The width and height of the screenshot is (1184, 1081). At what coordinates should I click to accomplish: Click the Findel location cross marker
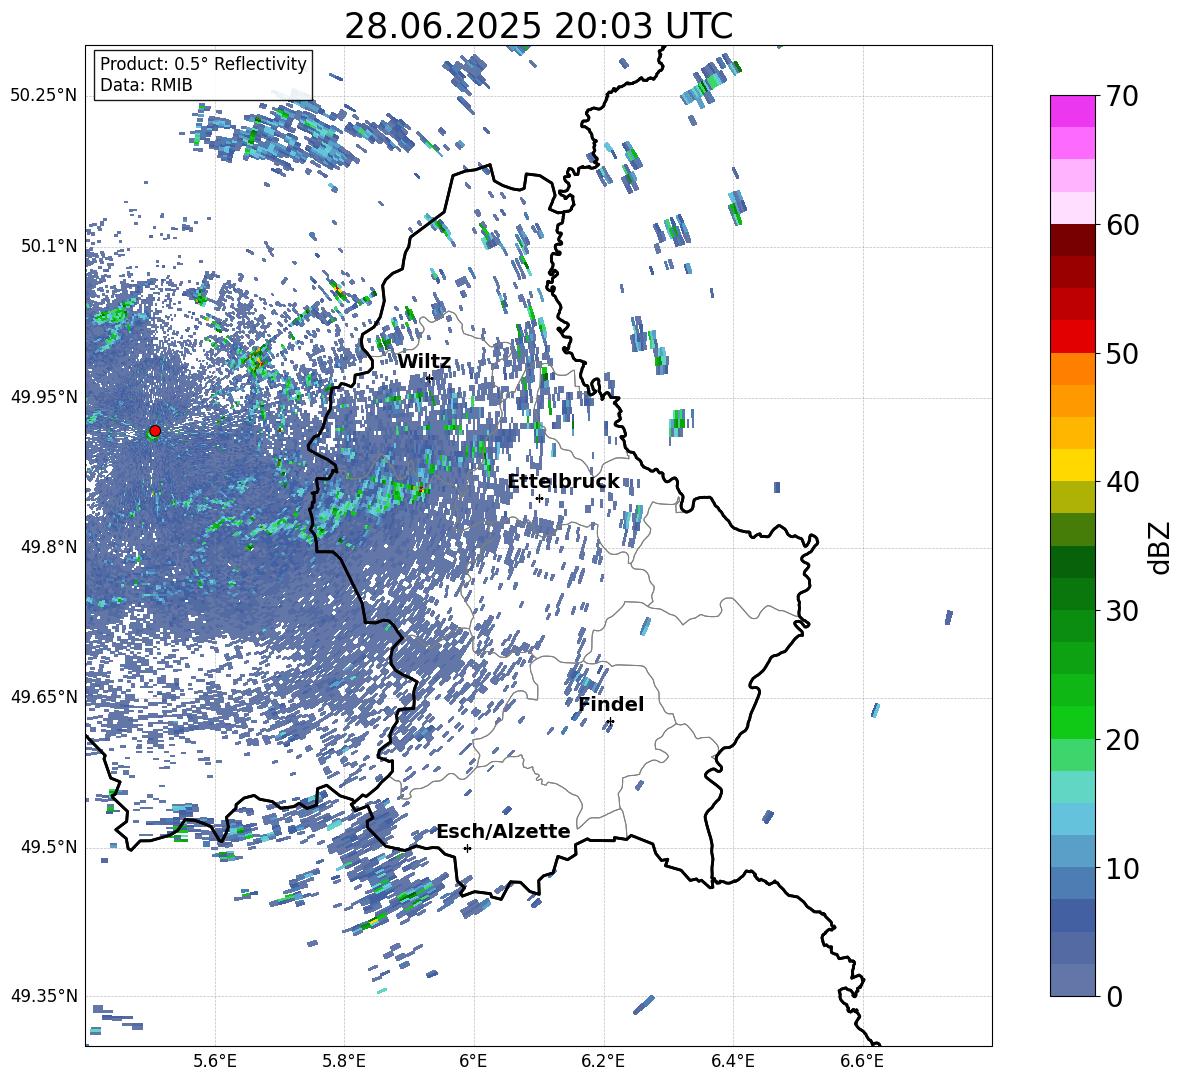click(610, 722)
